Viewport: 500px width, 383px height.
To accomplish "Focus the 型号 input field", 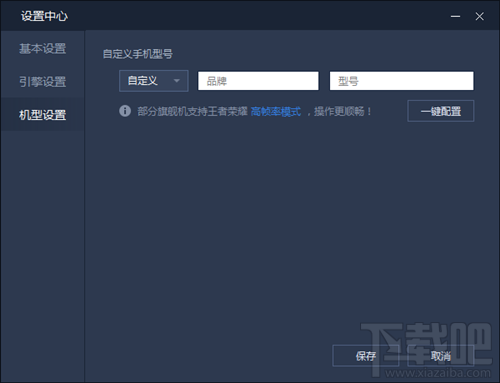I will [402, 81].
